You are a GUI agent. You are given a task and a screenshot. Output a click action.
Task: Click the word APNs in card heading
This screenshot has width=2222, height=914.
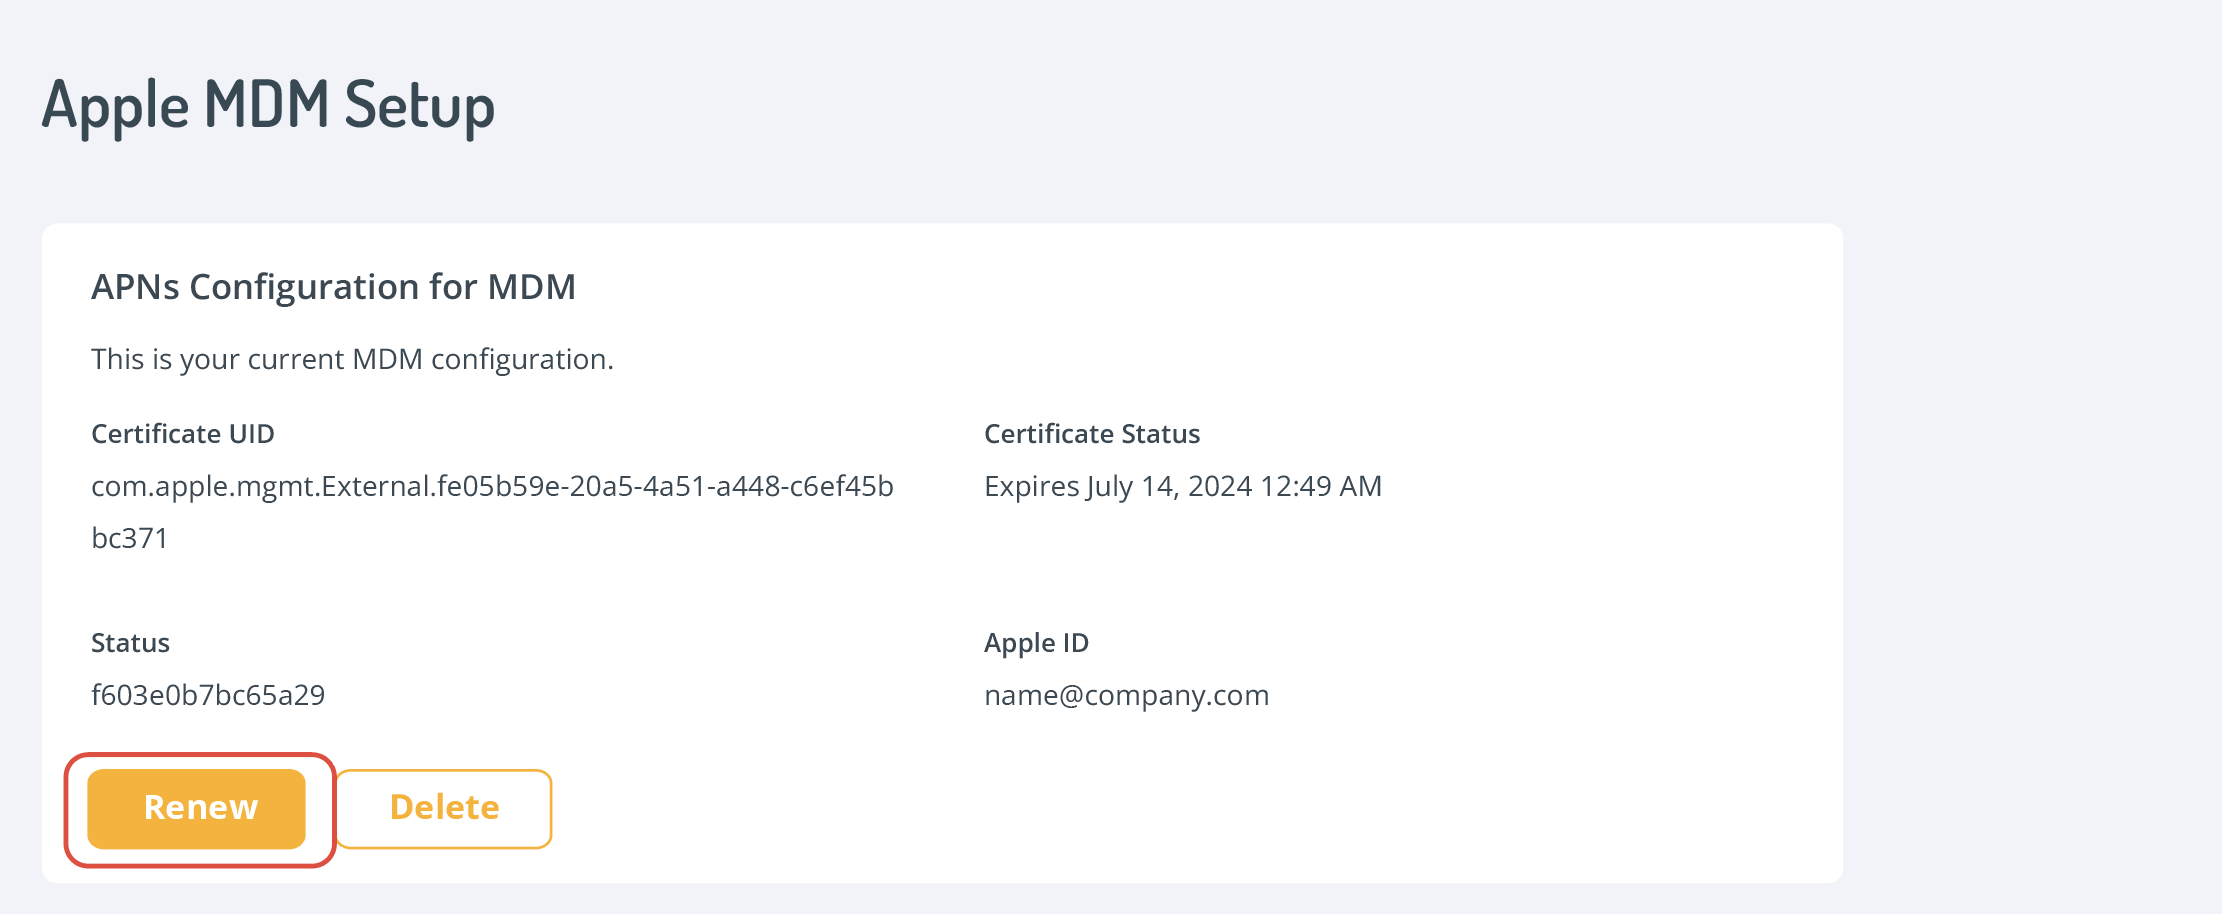(135, 287)
